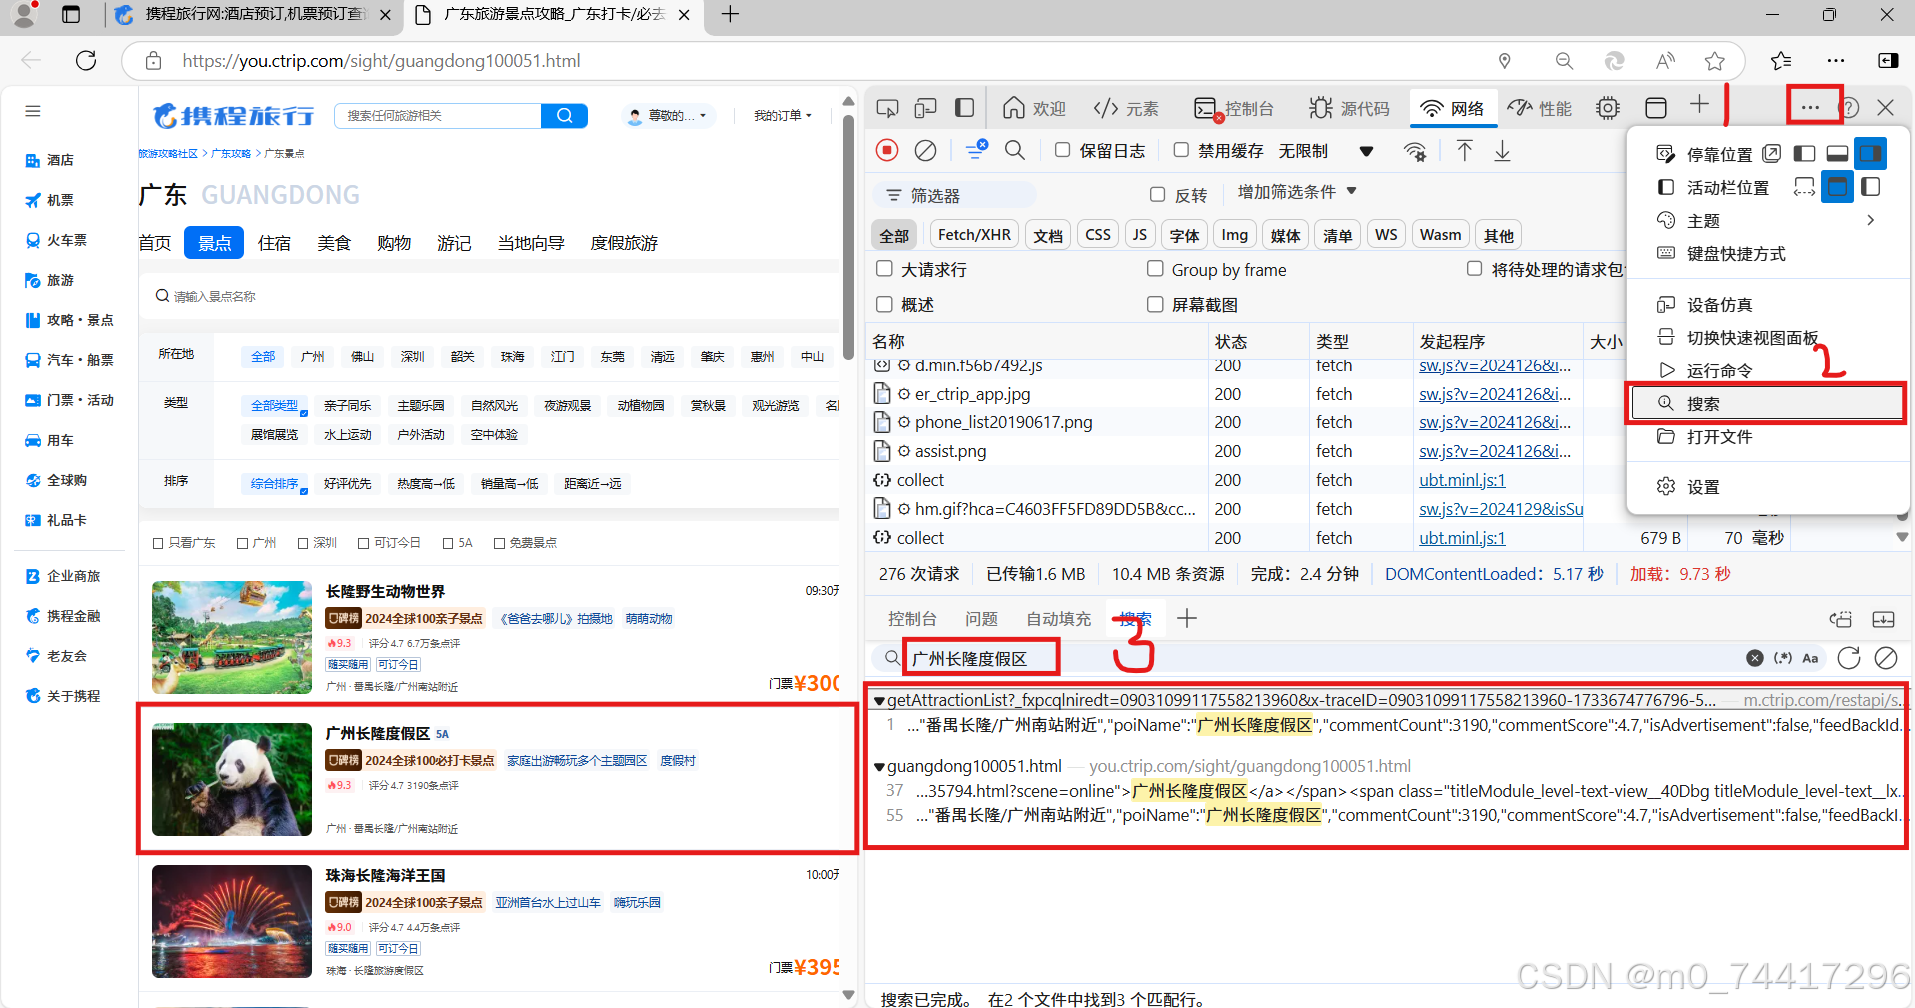1915x1008 pixels.
Task: Import HAR file with upload arrow
Action: click(x=1465, y=151)
